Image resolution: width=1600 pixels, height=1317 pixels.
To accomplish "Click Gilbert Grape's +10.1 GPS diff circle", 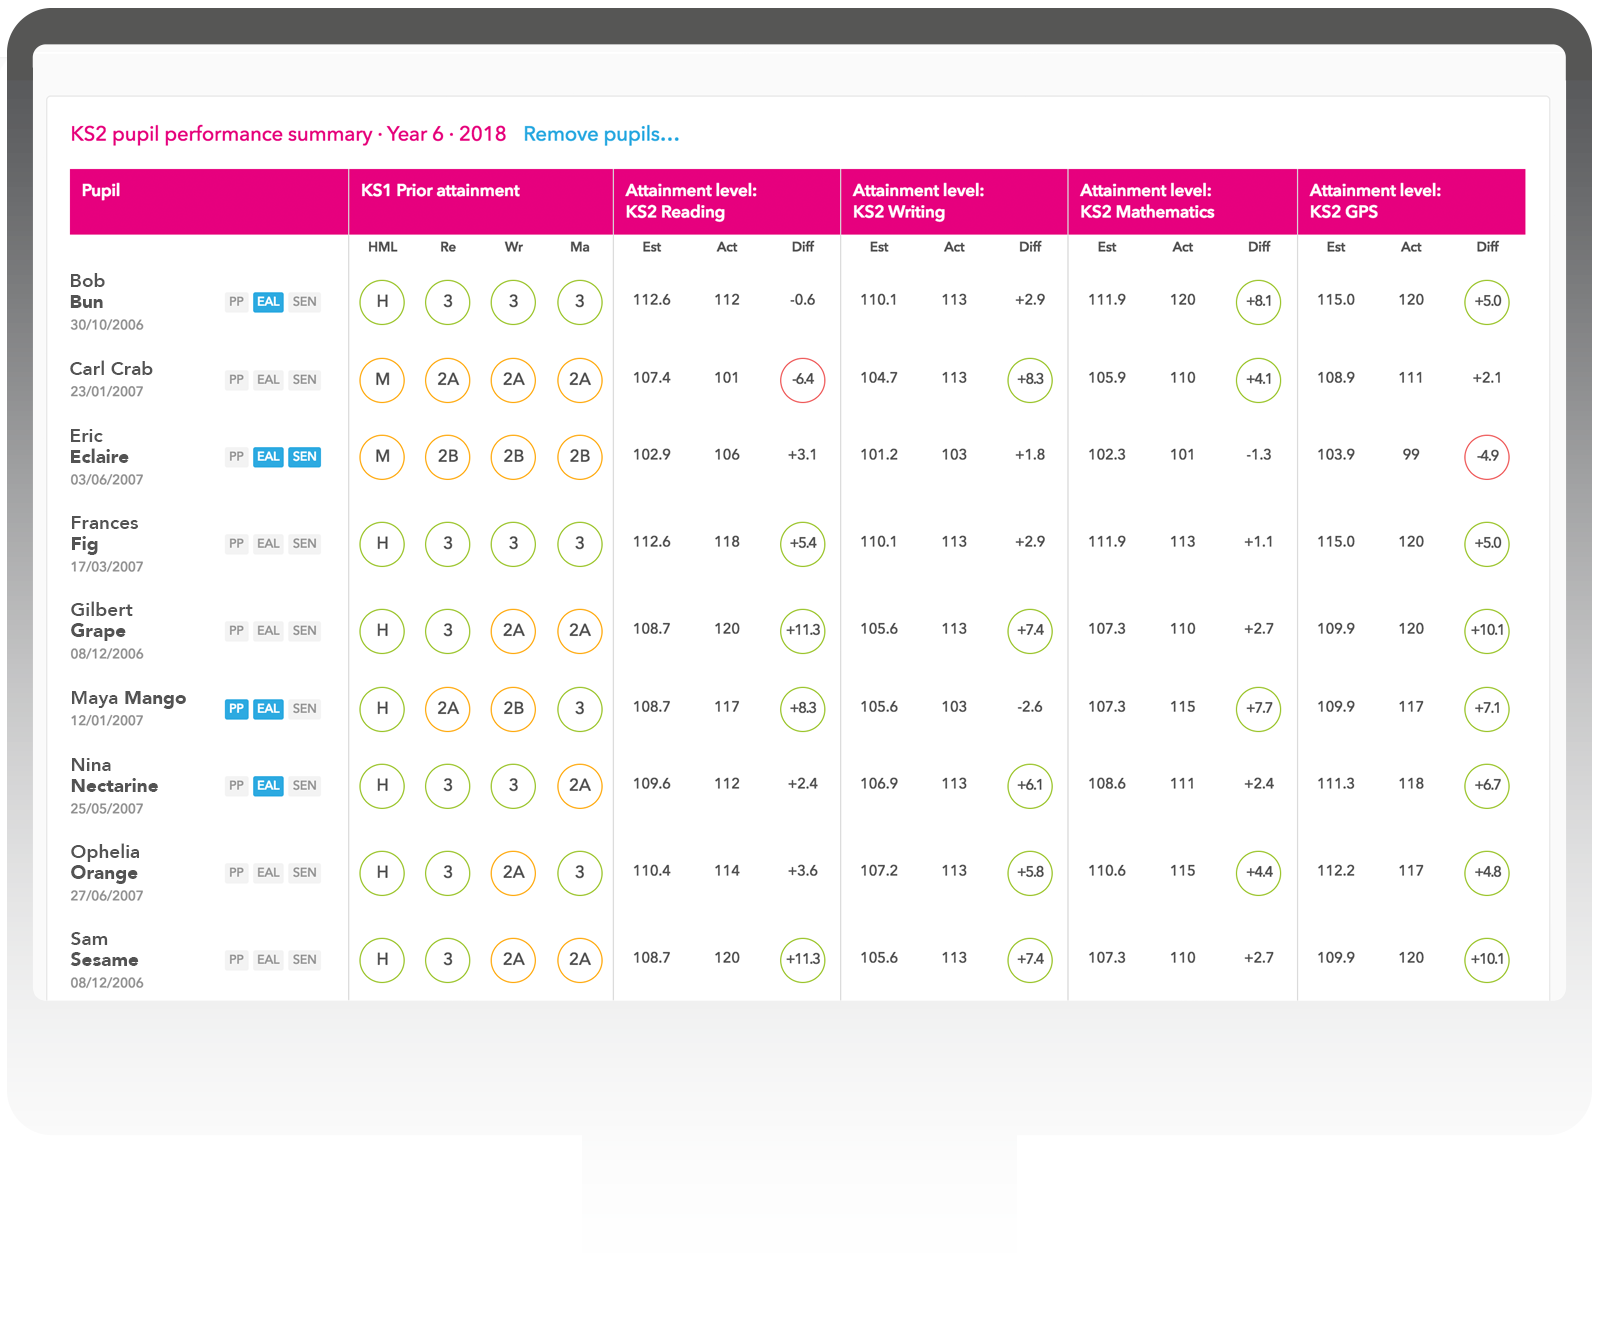I will point(1487,631).
